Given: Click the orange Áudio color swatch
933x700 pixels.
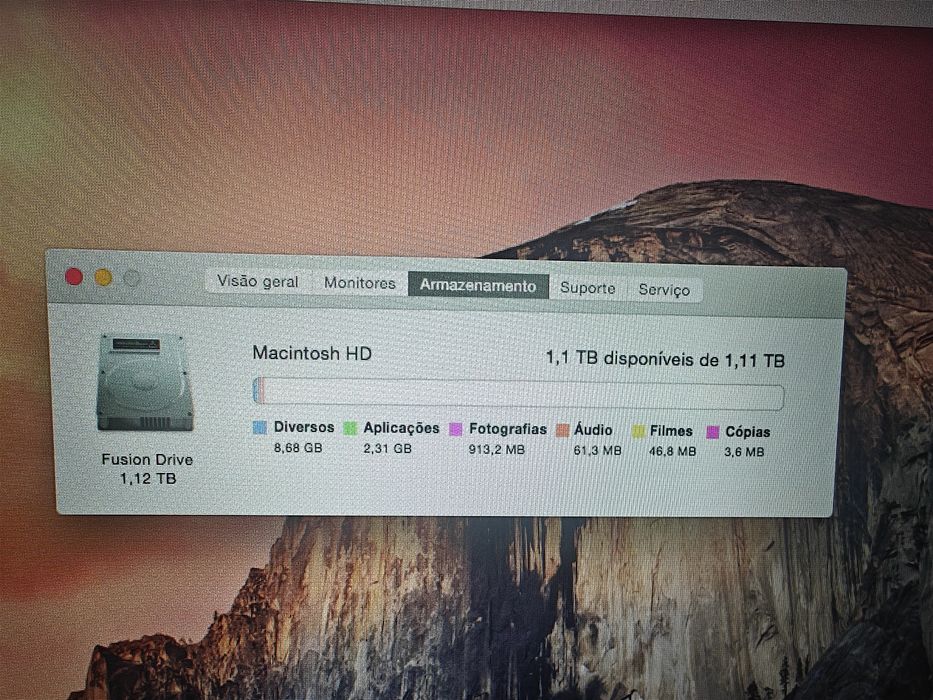Looking at the screenshot, I should (x=562, y=430).
